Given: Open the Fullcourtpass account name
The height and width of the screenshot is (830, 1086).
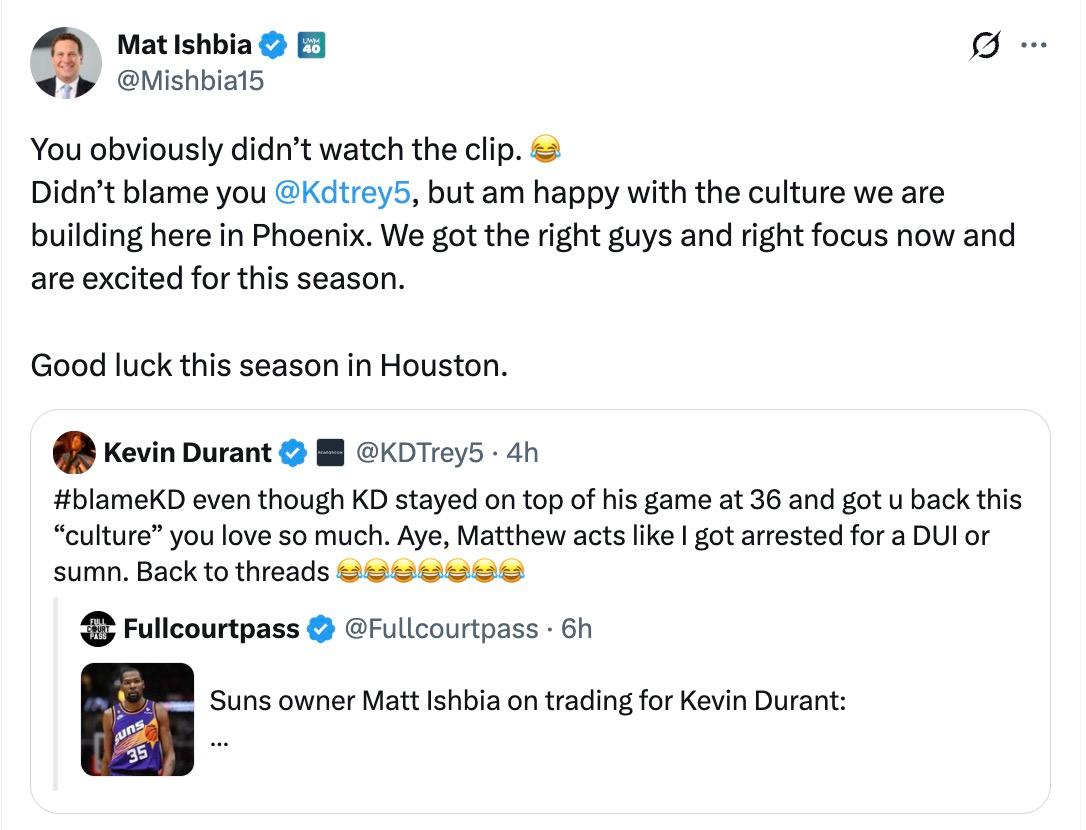Looking at the screenshot, I should [x=211, y=629].
